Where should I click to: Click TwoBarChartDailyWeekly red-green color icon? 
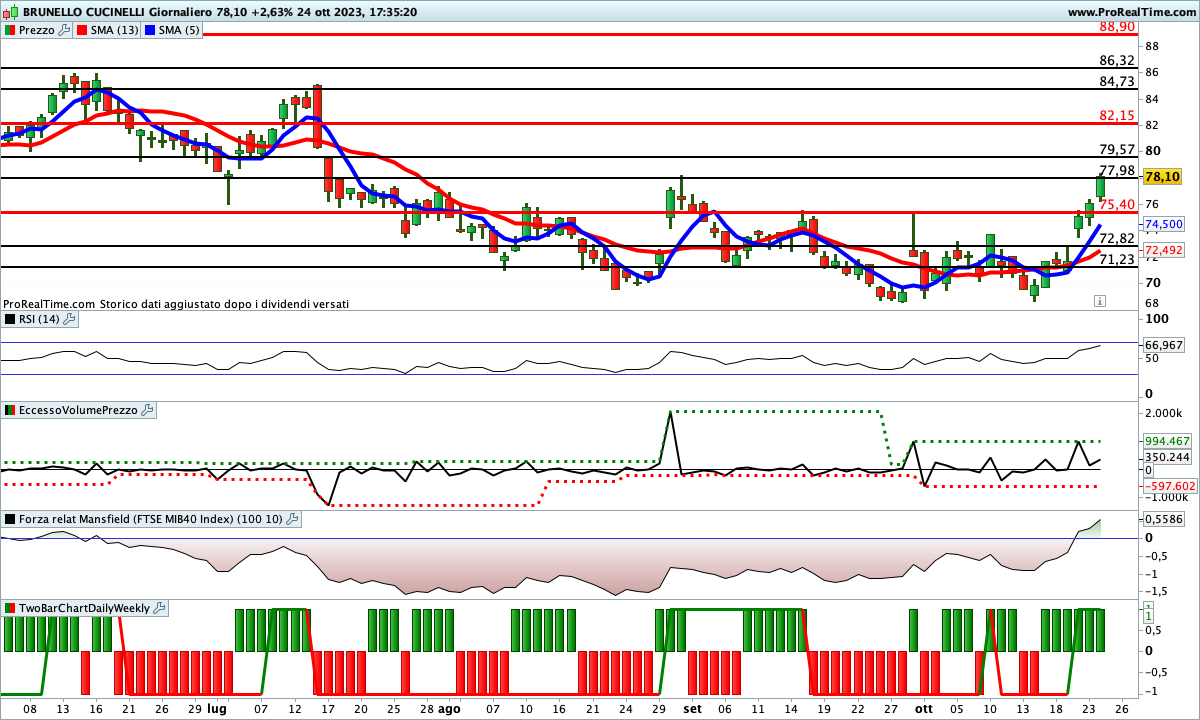pos(10,607)
